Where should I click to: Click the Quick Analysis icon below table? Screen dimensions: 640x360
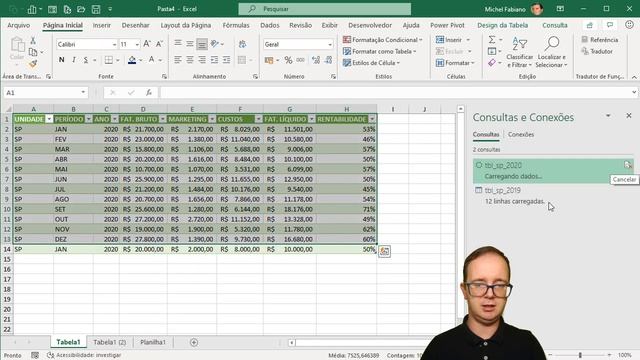384,251
